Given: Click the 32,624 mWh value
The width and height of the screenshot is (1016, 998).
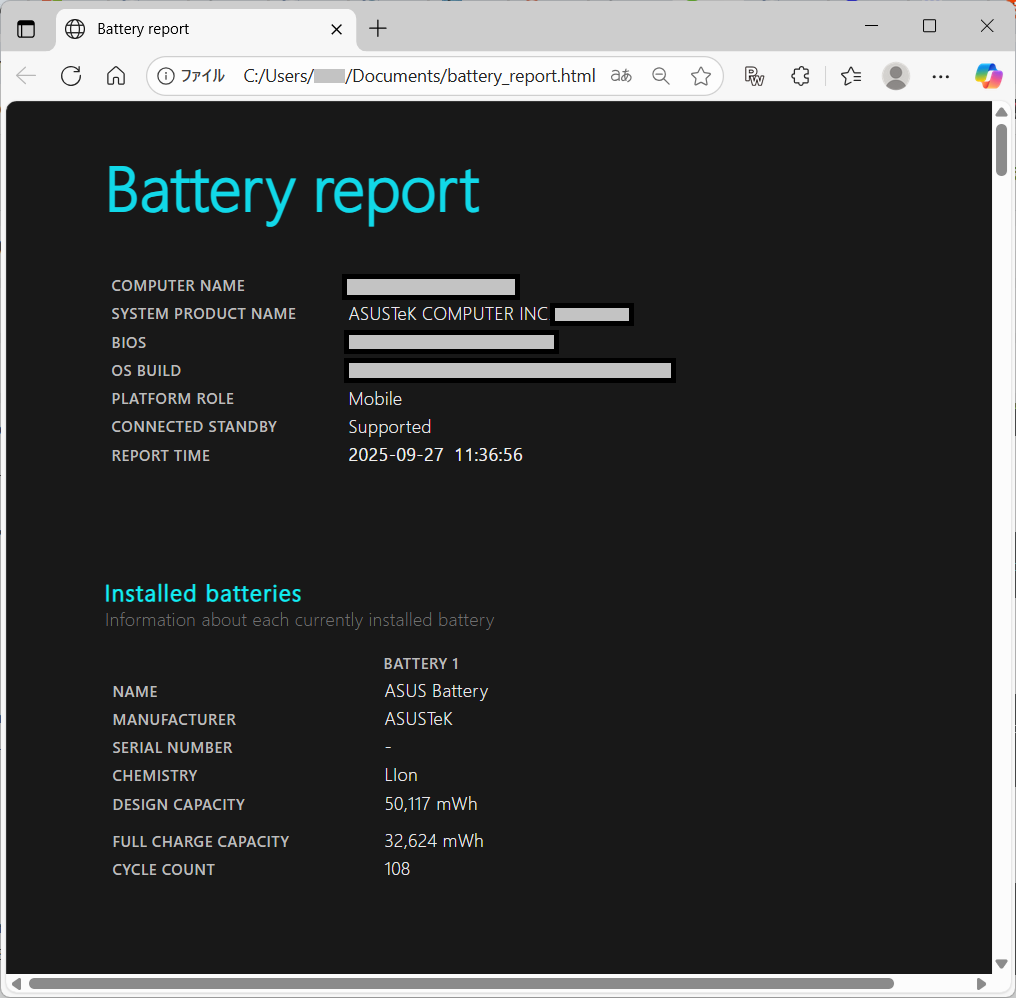Looking at the screenshot, I should coord(434,841).
